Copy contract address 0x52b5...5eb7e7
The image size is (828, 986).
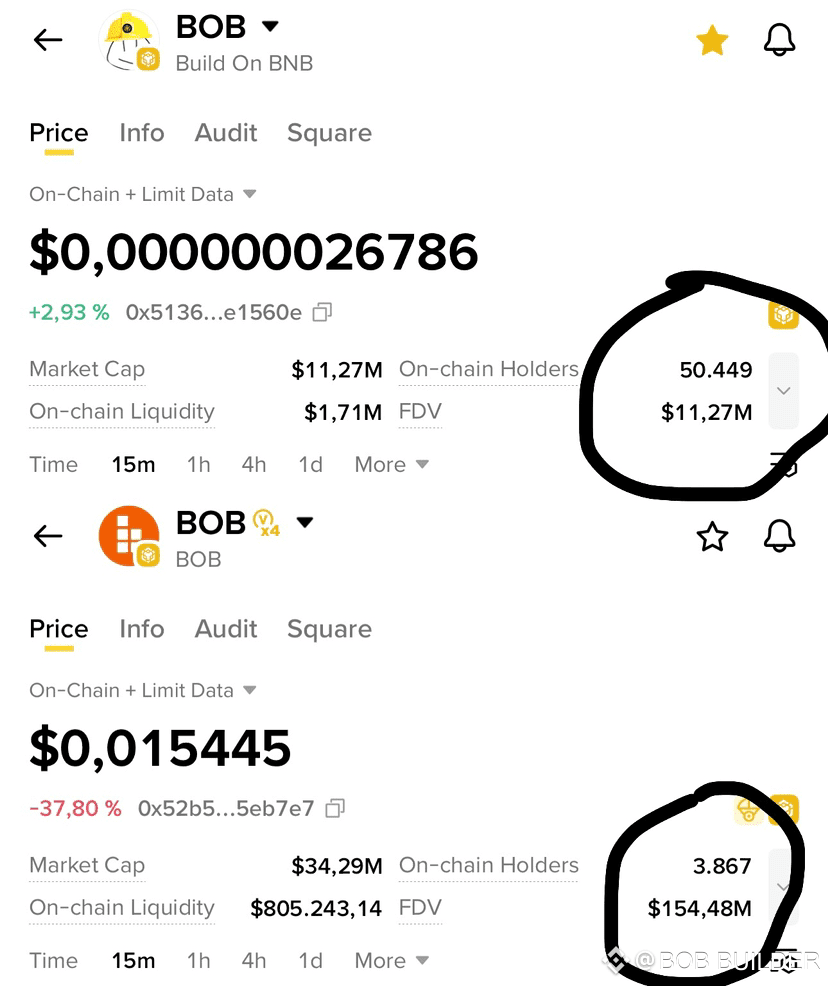tap(334, 808)
